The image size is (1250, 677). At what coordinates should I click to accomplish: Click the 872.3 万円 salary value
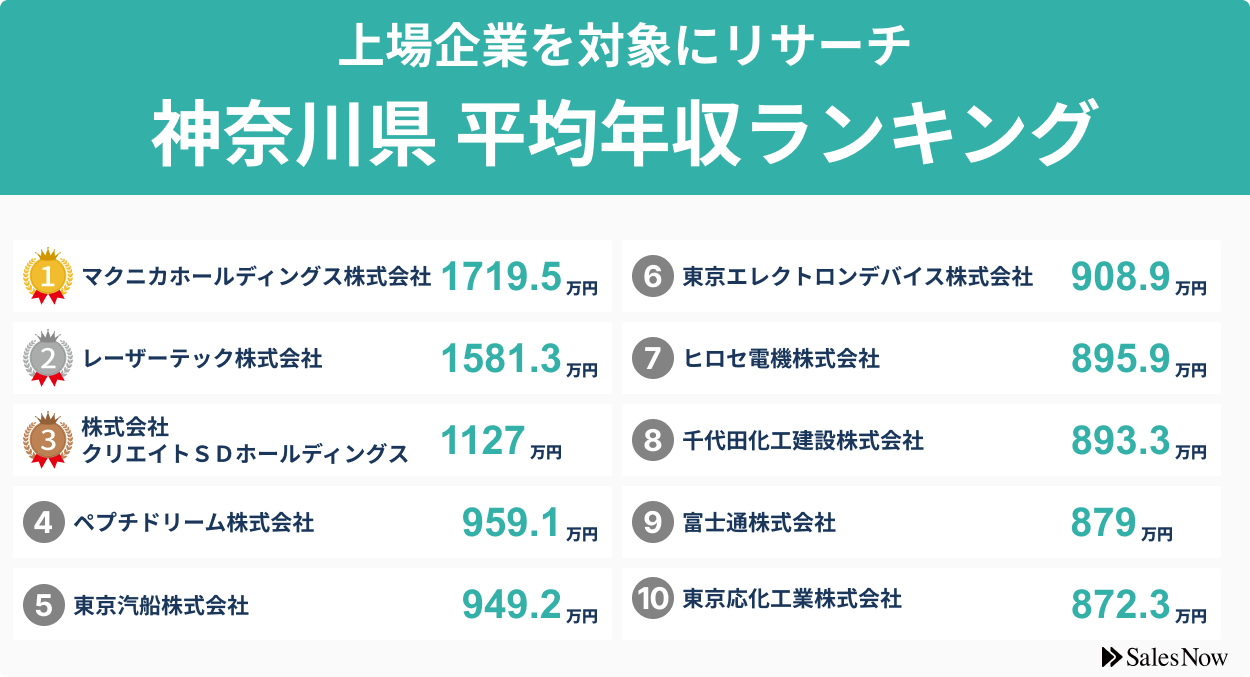(x=1138, y=605)
